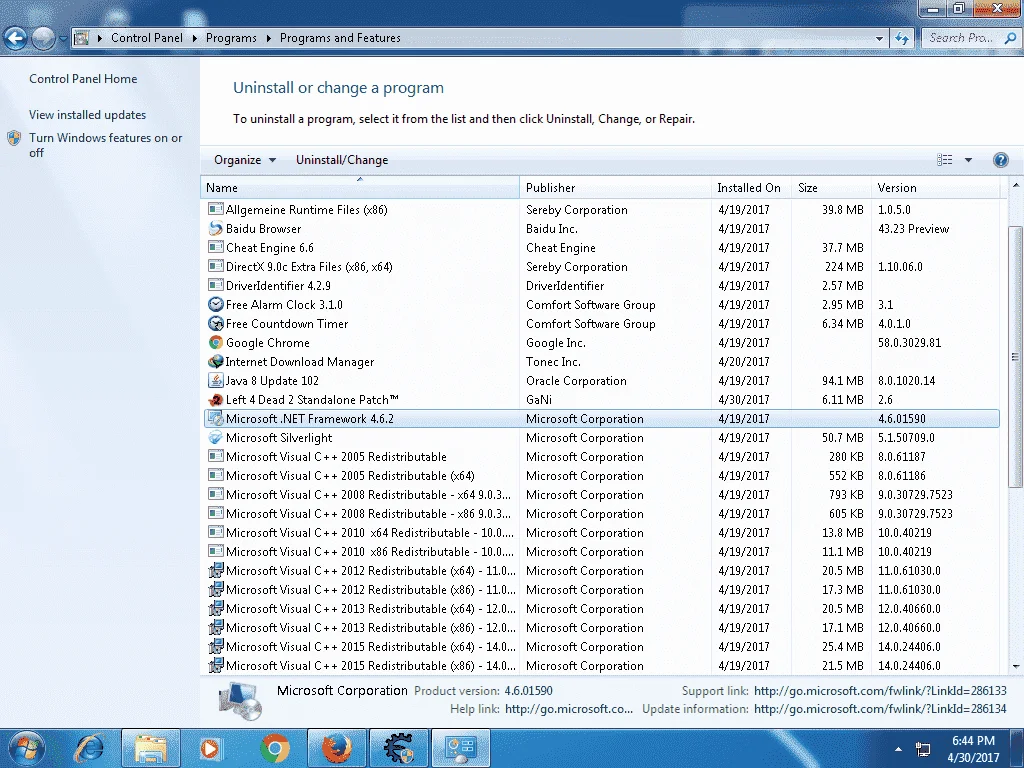Click the Google Chrome list icon
Screen dimensions: 1024x768
point(216,342)
